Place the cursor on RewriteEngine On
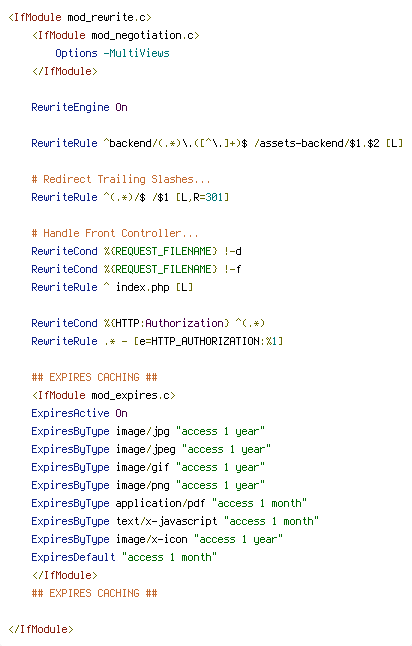This screenshot has width=412, height=646. pyautogui.click(x=80, y=108)
